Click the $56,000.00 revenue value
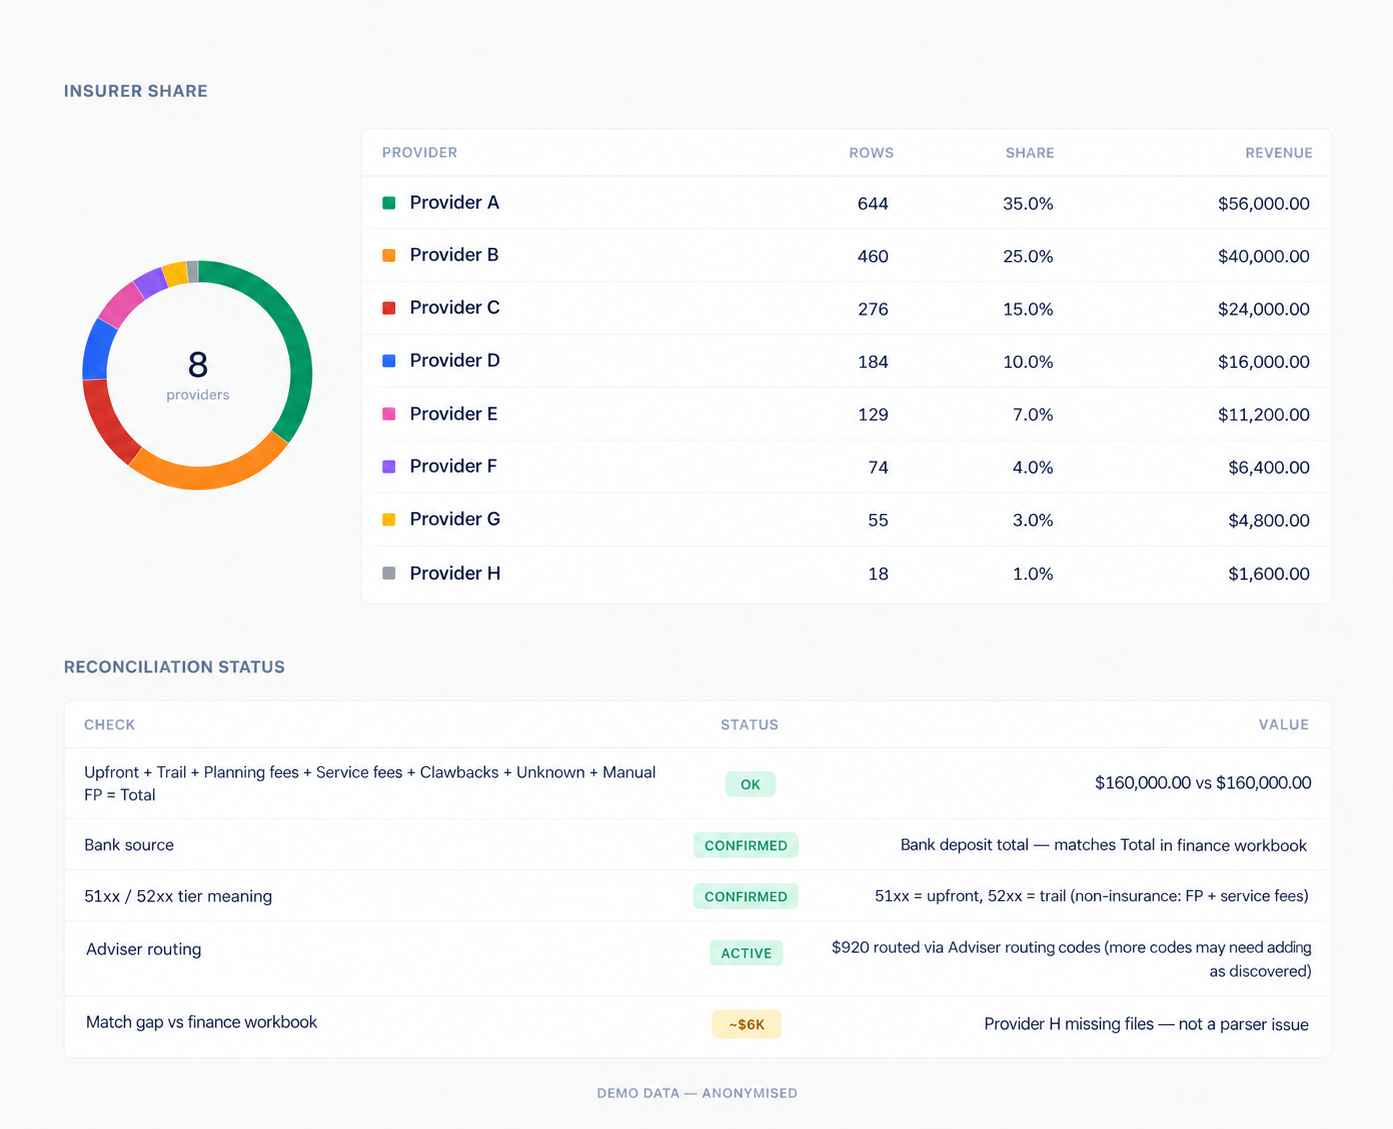 point(1264,204)
